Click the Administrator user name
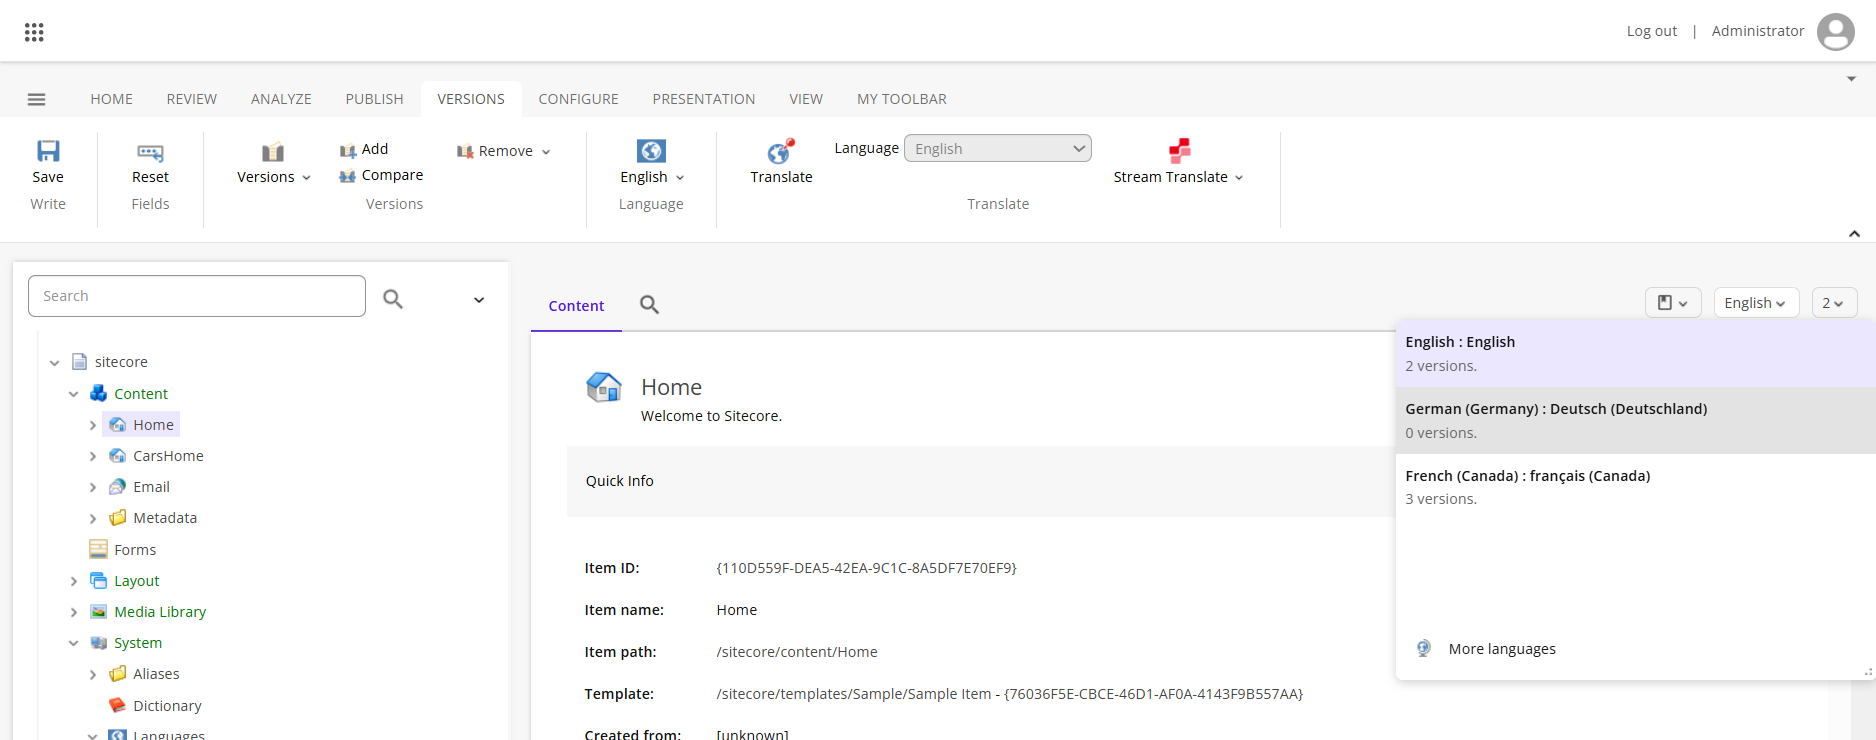This screenshot has height=740, width=1876. [1757, 31]
